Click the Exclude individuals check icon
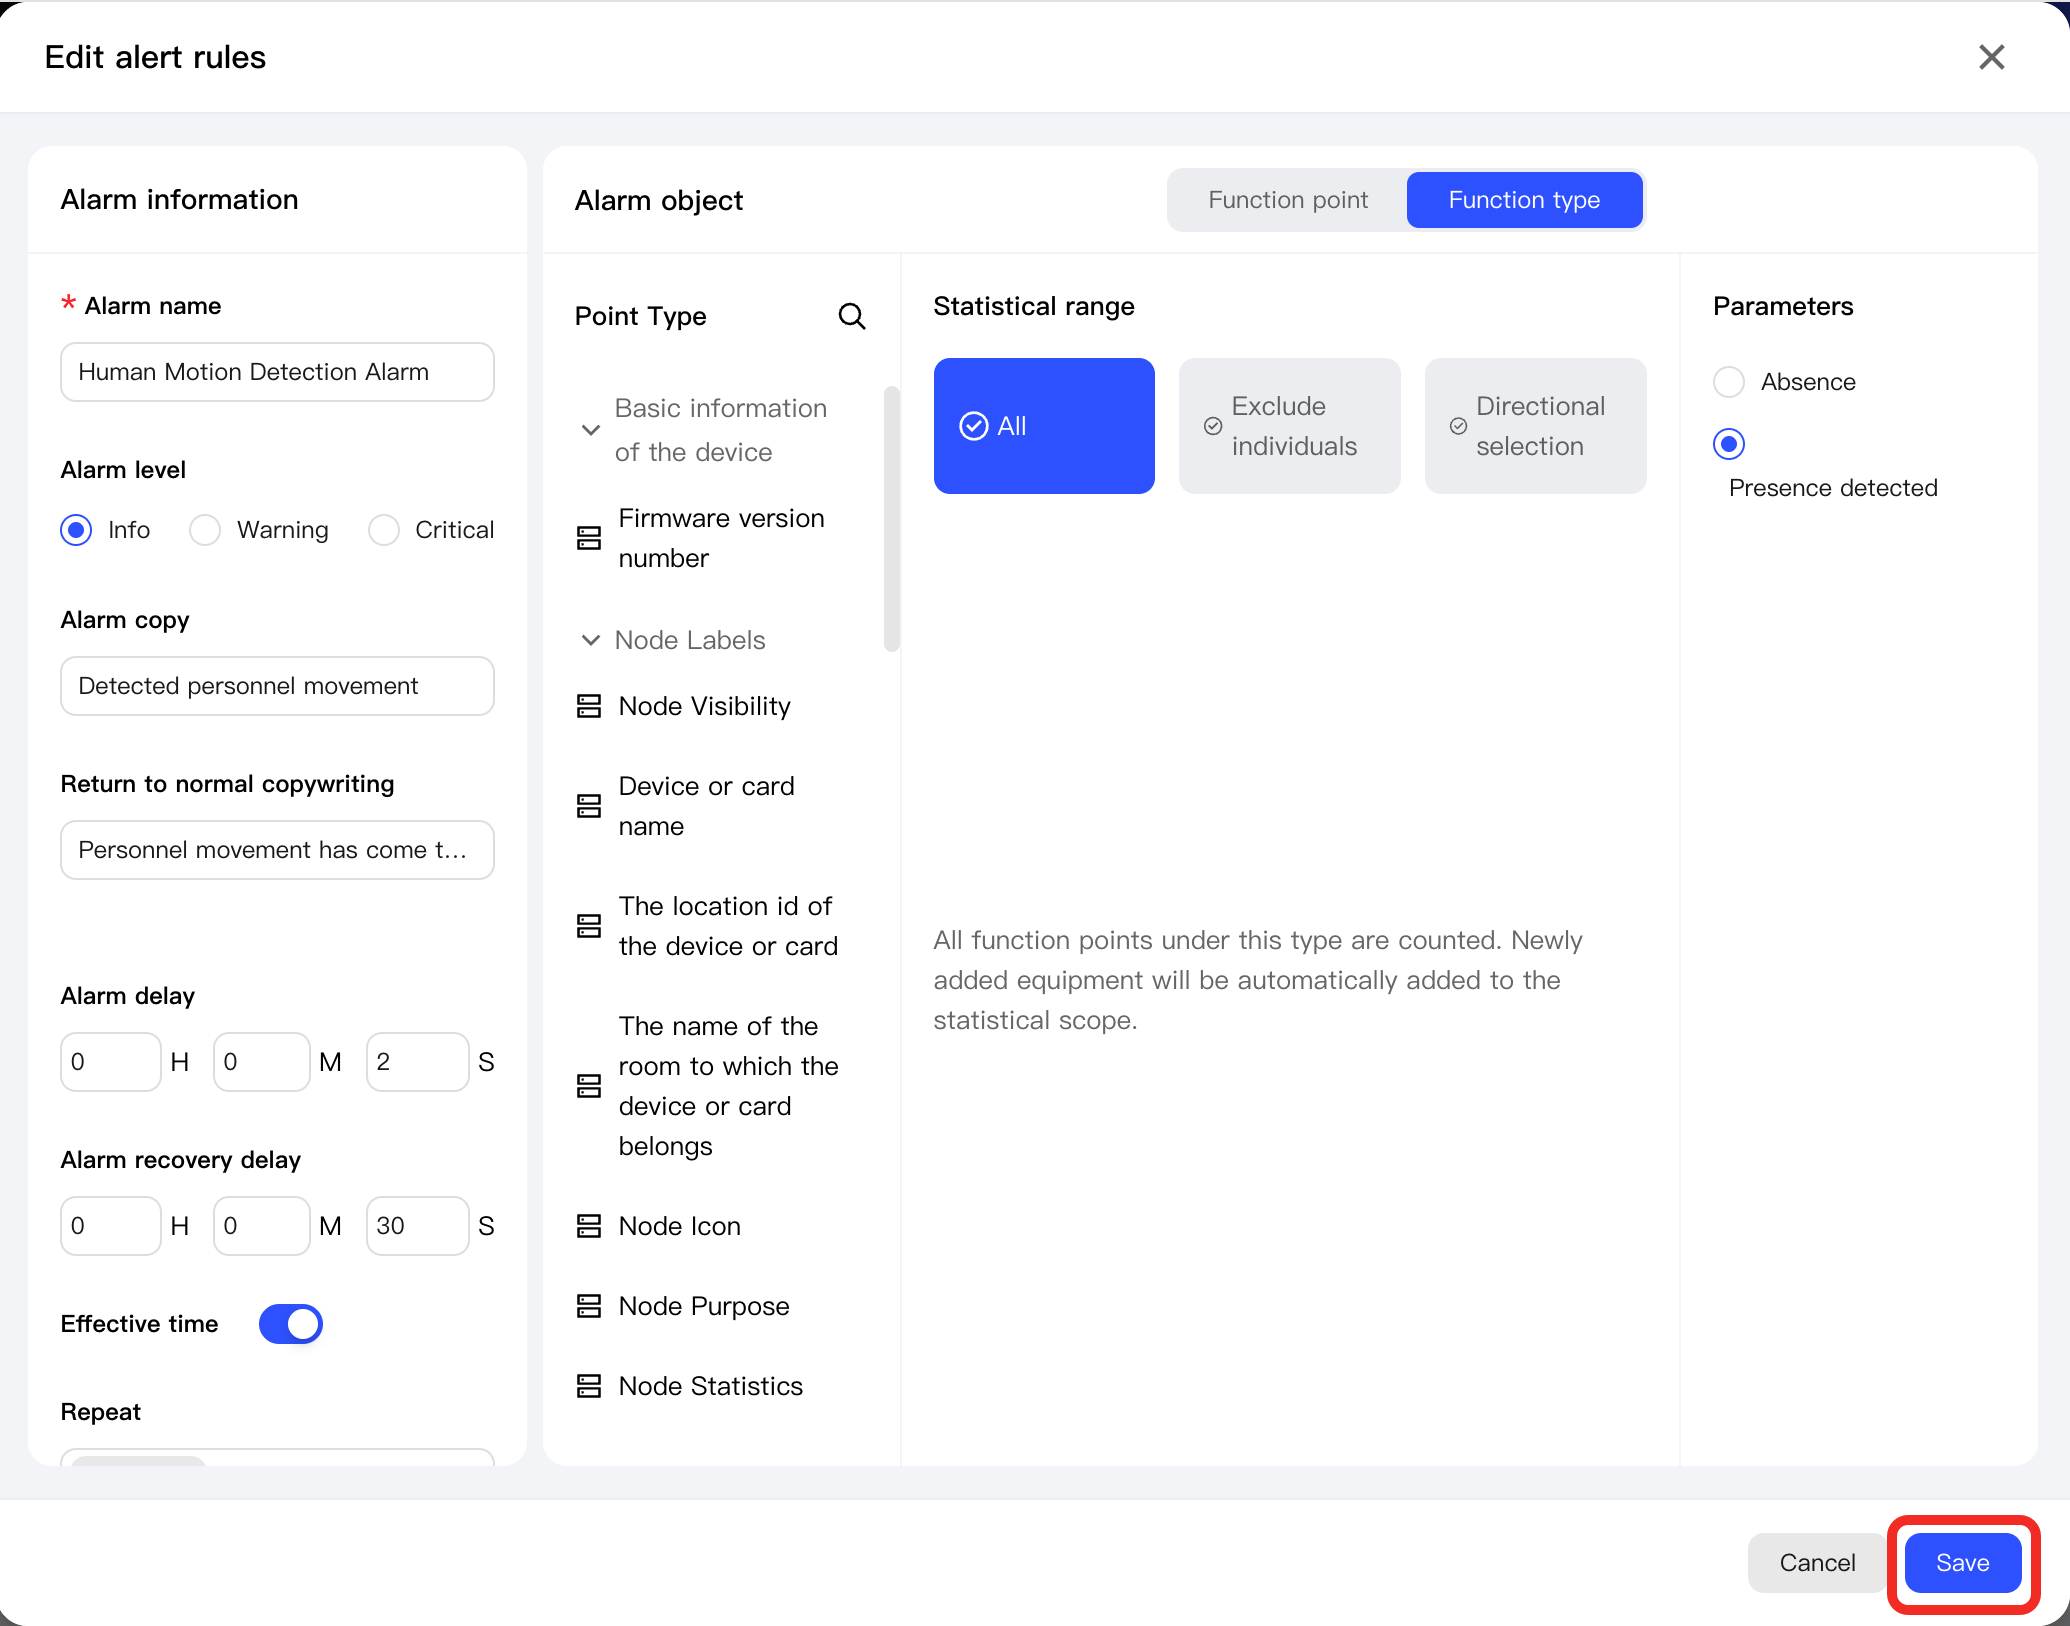Image resolution: width=2070 pixels, height=1626 pixels. [1213, 426]
